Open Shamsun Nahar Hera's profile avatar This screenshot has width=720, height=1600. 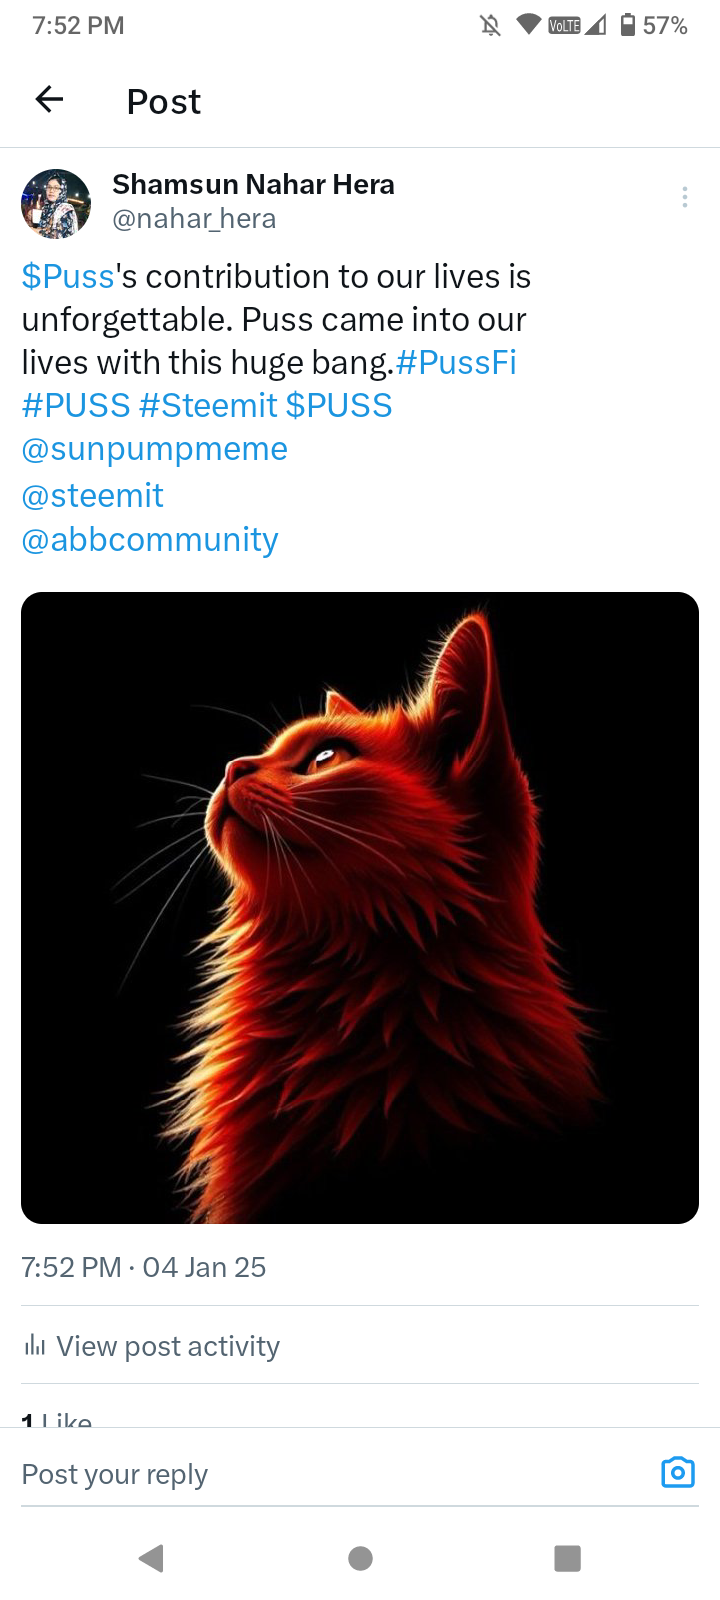point(56,203)
